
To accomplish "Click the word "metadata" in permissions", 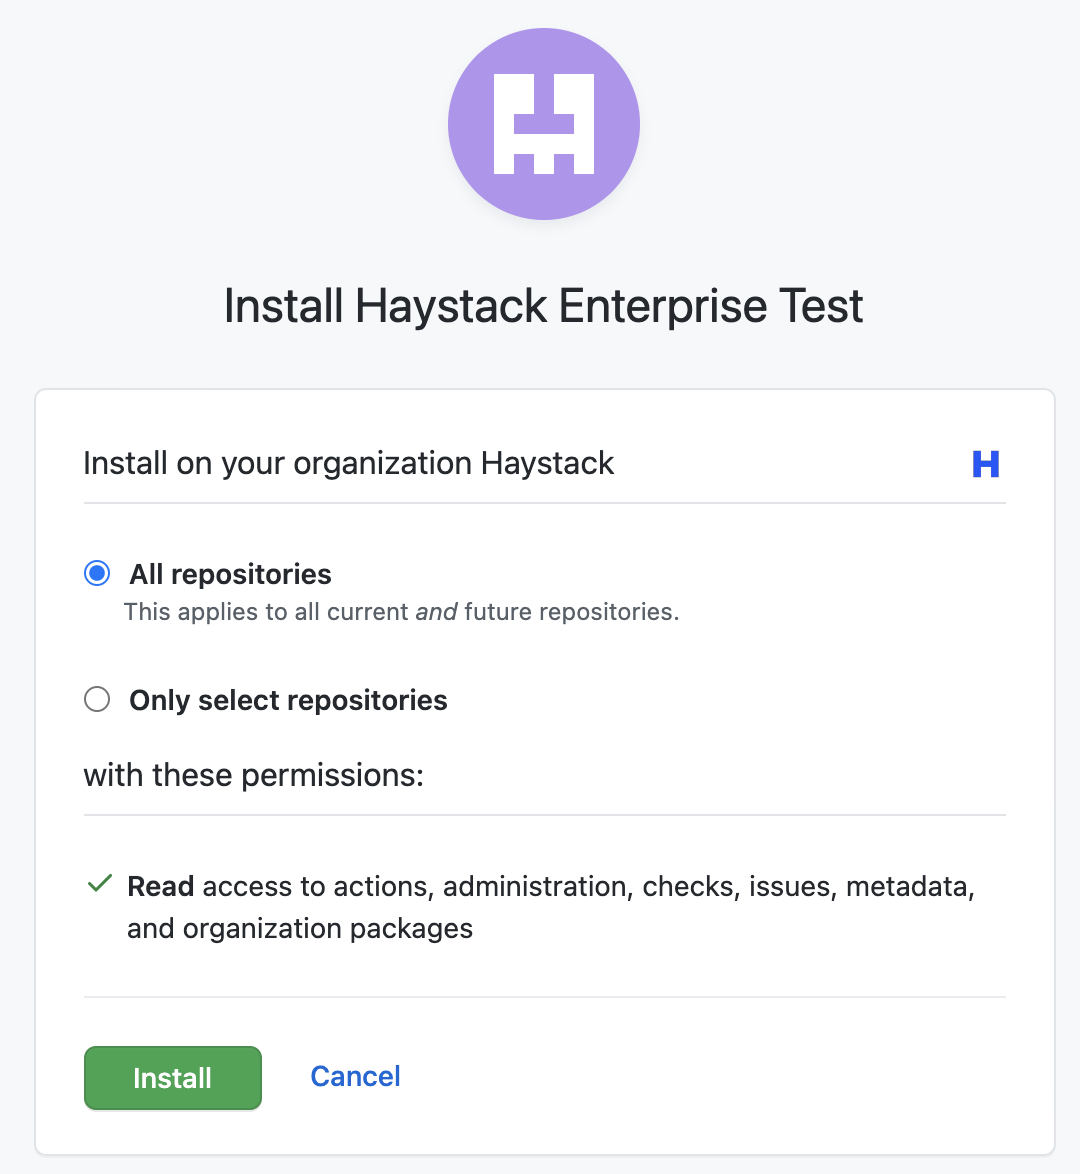I will pos(909,887).
